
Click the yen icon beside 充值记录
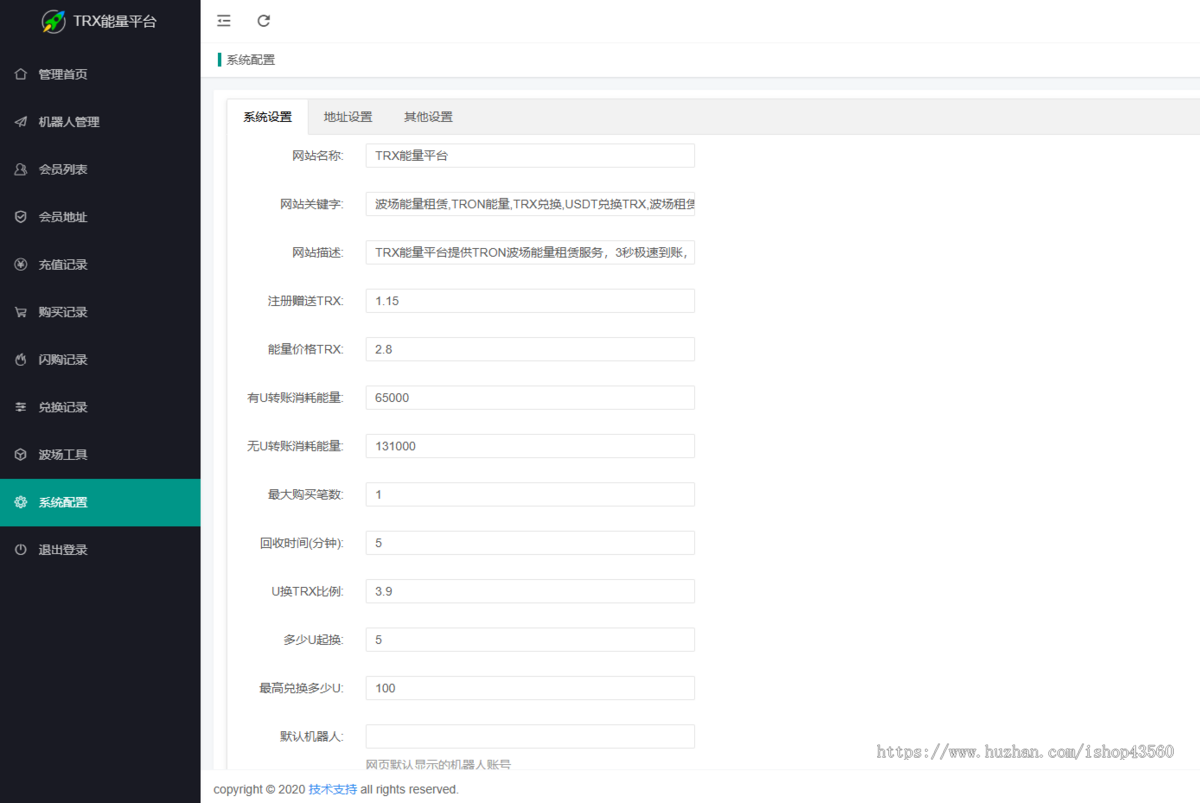(21, 264)
